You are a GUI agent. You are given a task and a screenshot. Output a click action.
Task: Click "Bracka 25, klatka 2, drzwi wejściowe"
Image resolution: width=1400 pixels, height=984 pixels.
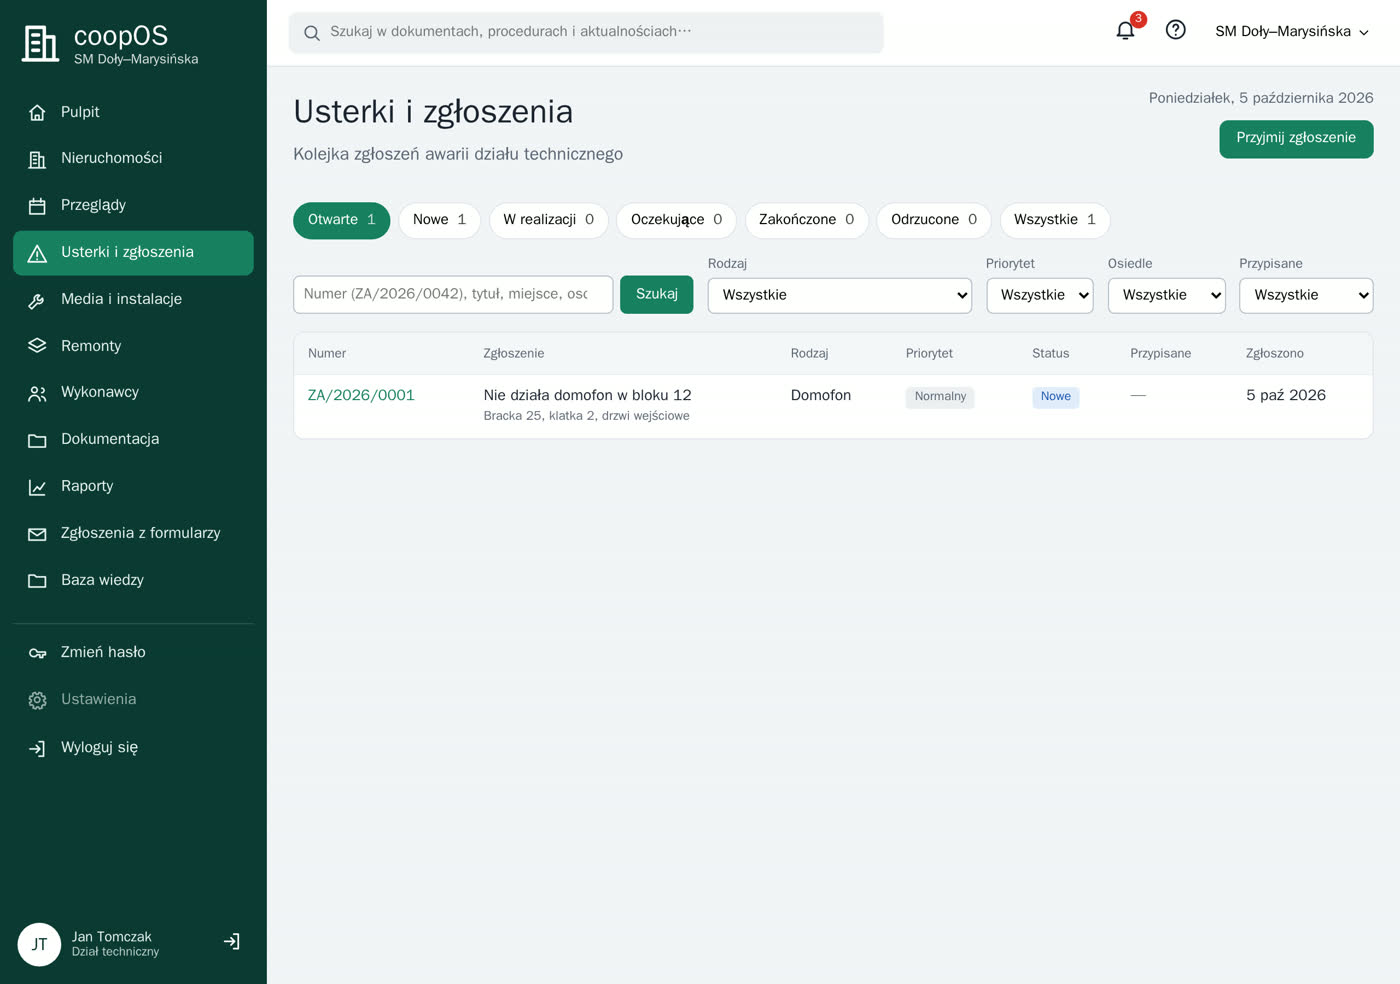tap(586, 416)
